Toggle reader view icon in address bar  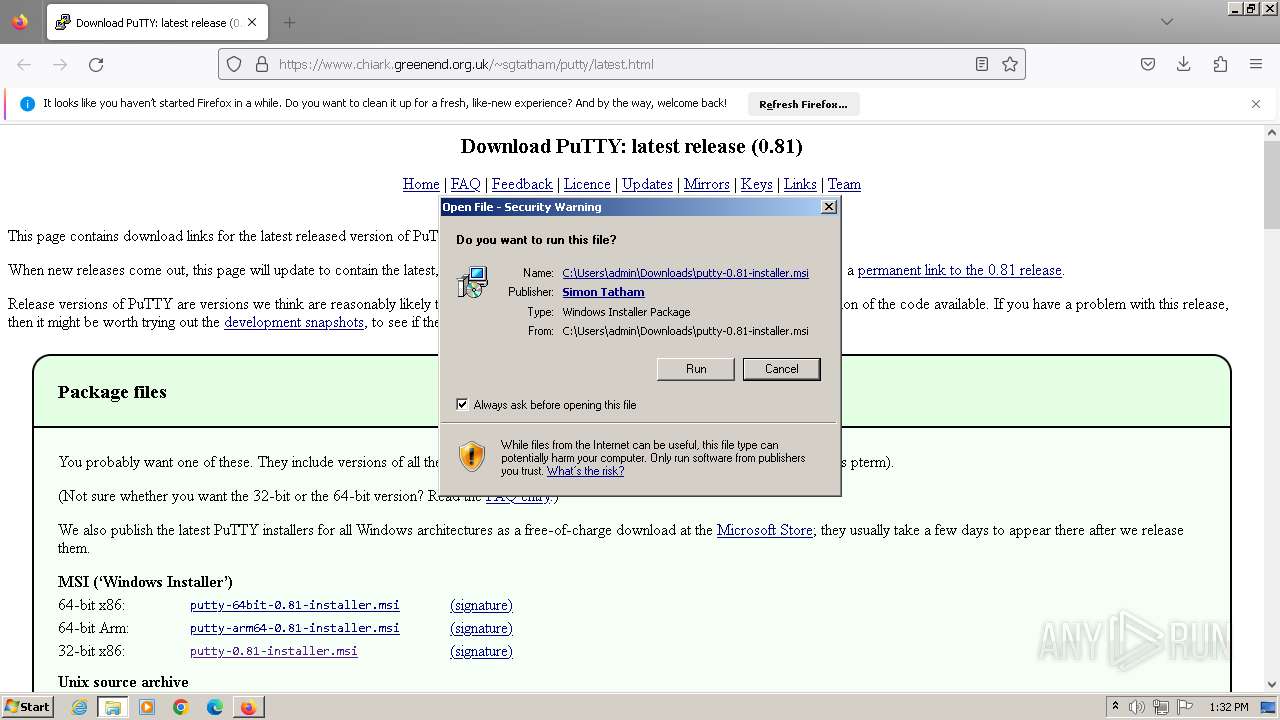pos(982,64)
